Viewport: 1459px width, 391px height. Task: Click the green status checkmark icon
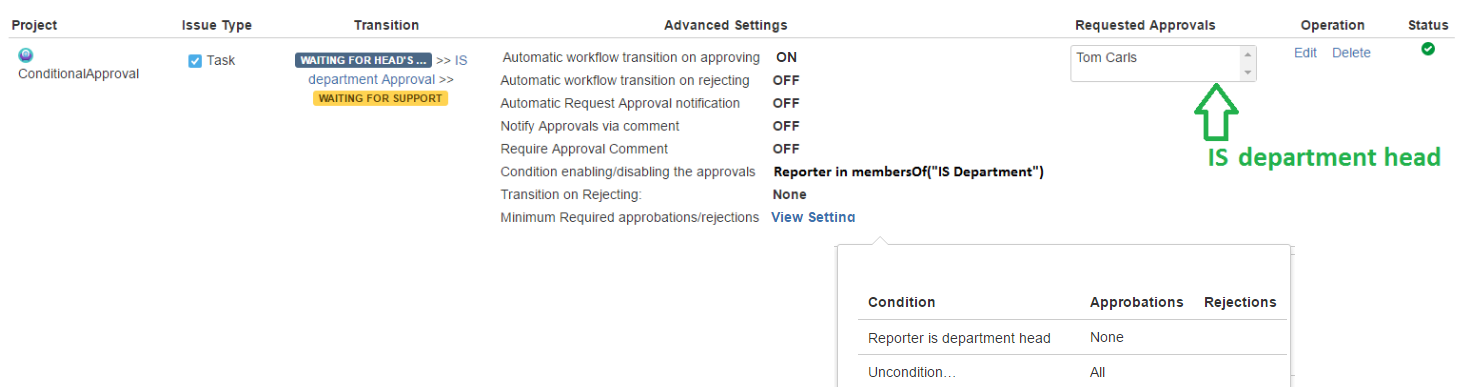pyautogui.click(x=1428, y=49)
